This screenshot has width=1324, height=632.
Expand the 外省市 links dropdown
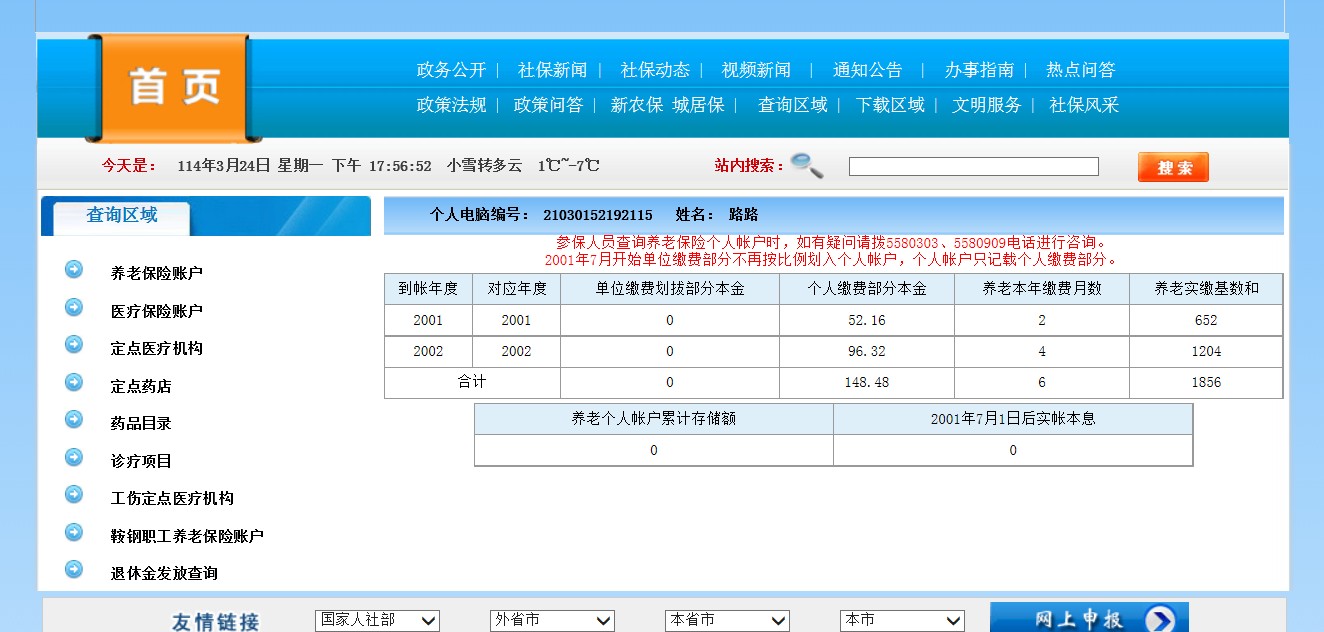pyautogui.click(x=552, y=621)
